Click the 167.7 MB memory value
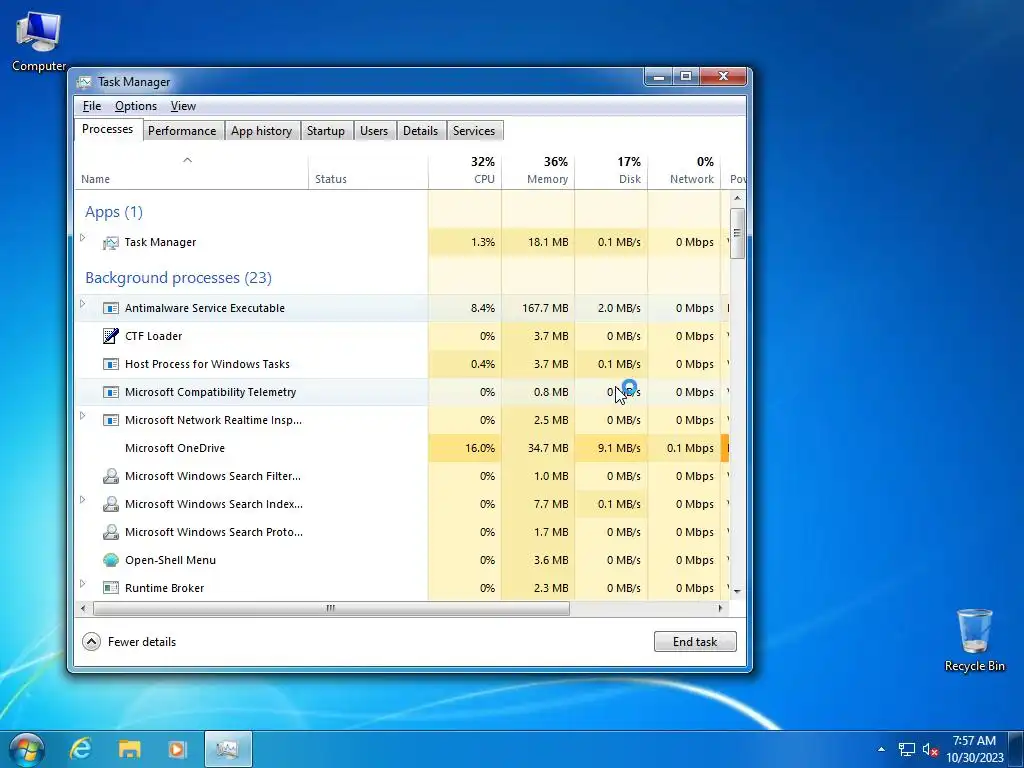1024x768 pixels. click(x=545, y=308)
